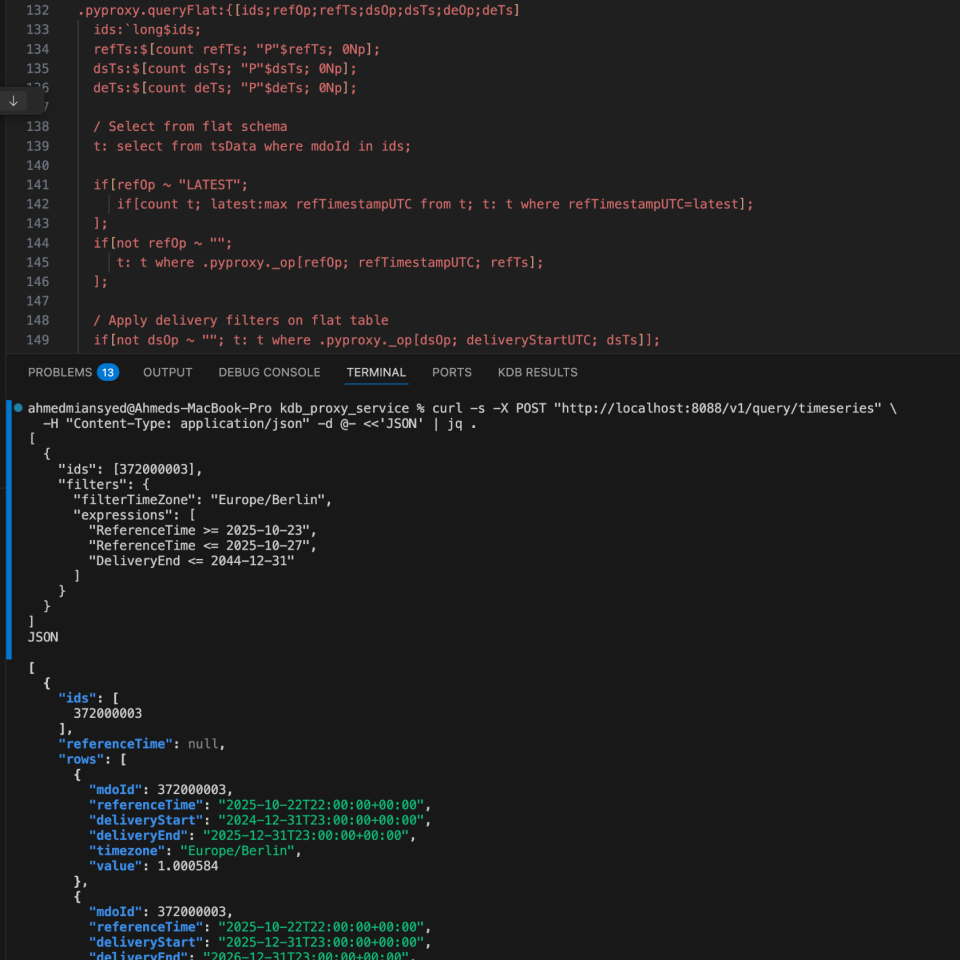View the KDB RESULTS tab
Image resolution: width=960 pixels, height=960 pixels.
(x=537, y=372)
